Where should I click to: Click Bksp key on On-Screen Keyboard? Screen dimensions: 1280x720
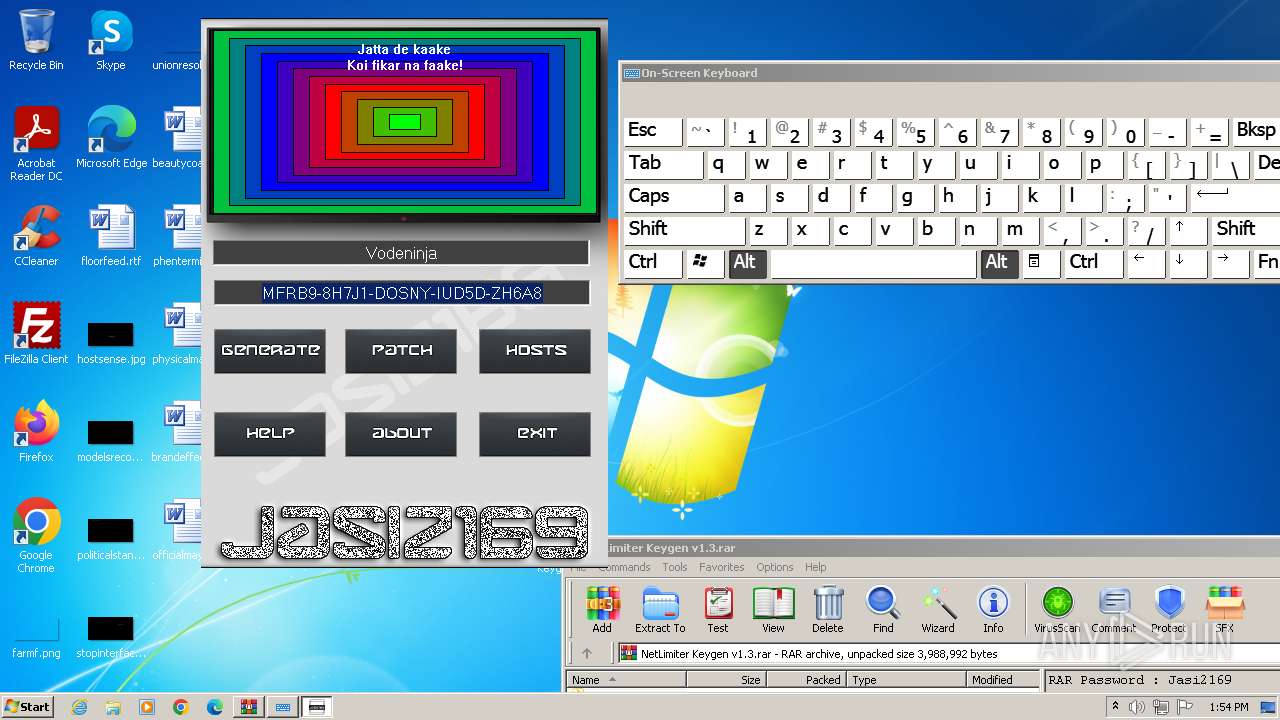pyautogui.click(x=1256, y=131)
